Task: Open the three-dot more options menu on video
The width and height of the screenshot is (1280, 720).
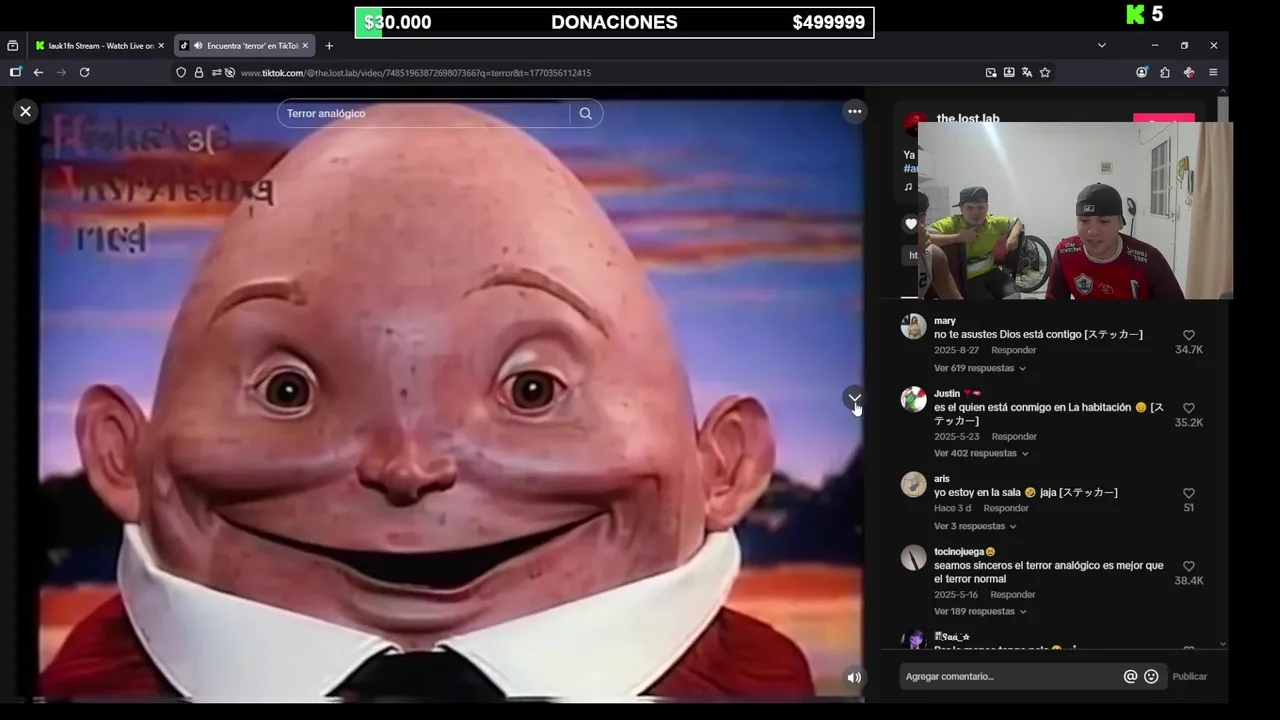Action: click(854, 112)
